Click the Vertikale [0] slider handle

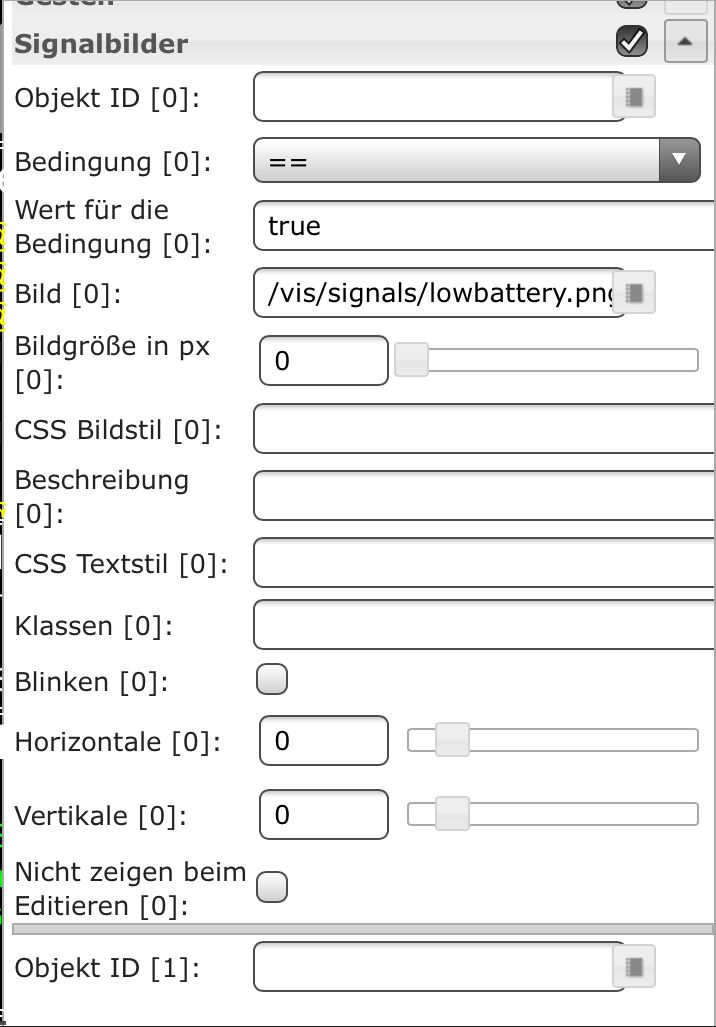452,814
